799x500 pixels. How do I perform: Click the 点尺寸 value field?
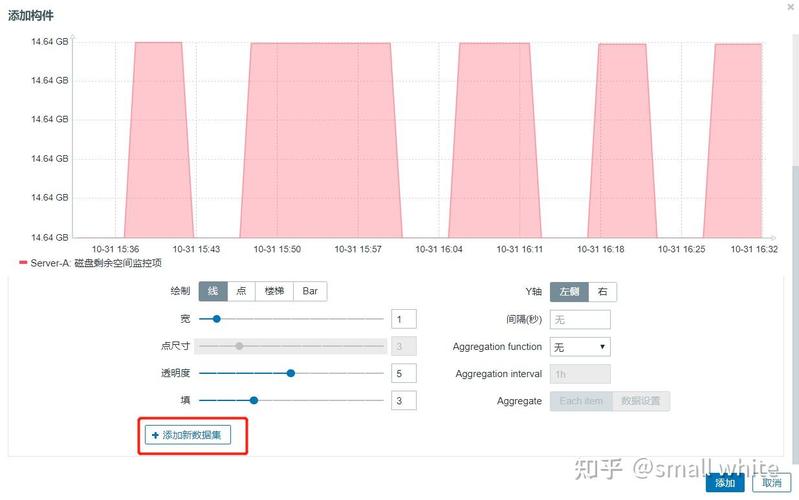tap(404, 346)
